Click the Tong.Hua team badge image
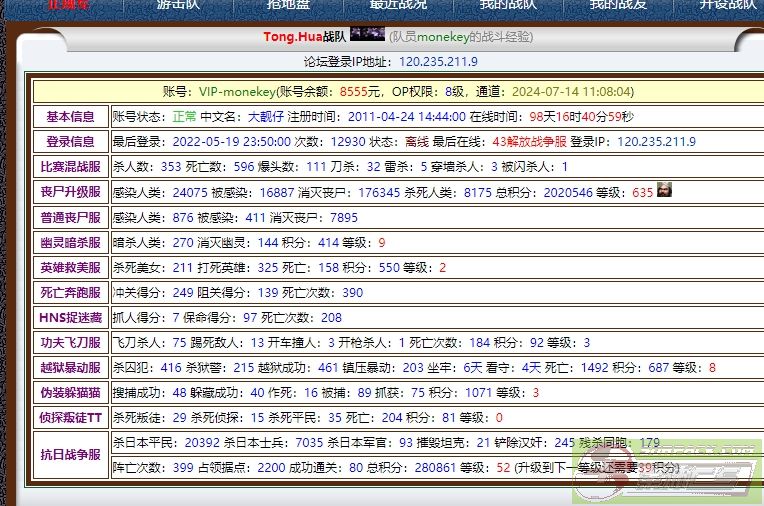This screenshot has width=764, height=506. 367,35
